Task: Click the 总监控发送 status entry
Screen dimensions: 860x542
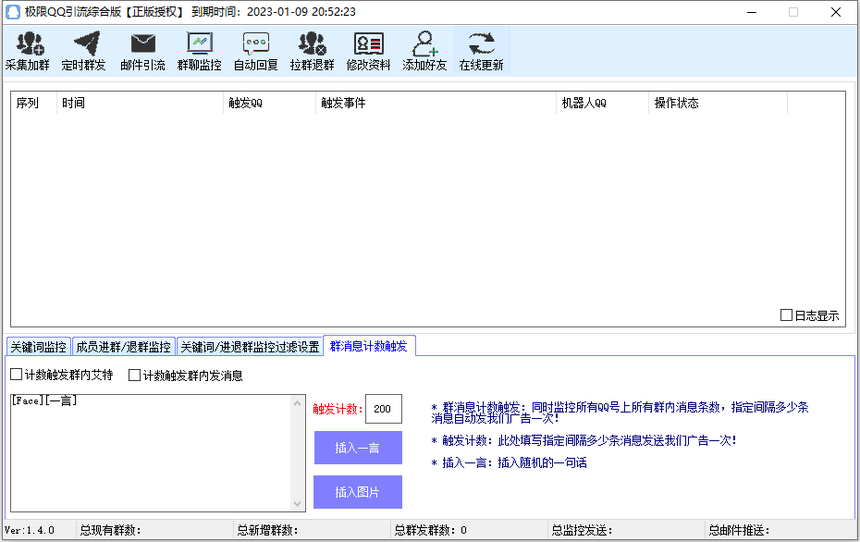Action: (x=582, y=530)
